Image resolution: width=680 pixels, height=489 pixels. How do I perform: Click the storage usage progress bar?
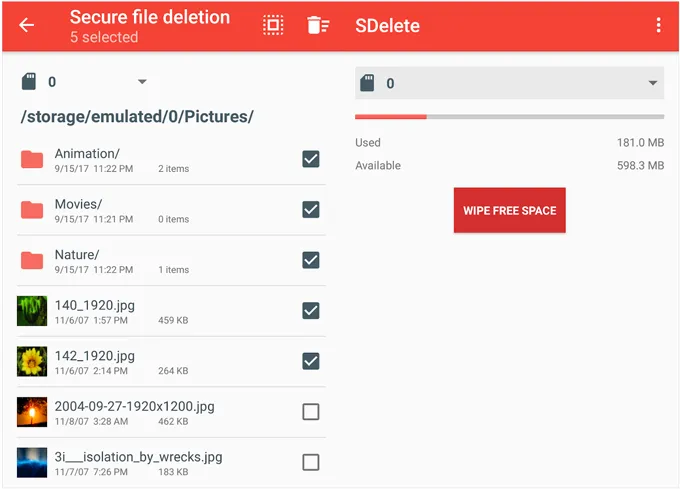point(509,117)
